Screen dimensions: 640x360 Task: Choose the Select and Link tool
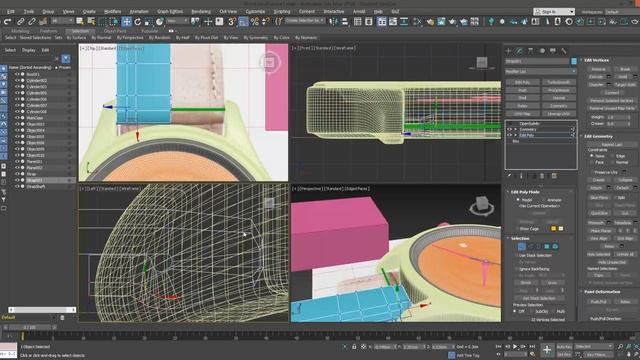click(20, 21)
